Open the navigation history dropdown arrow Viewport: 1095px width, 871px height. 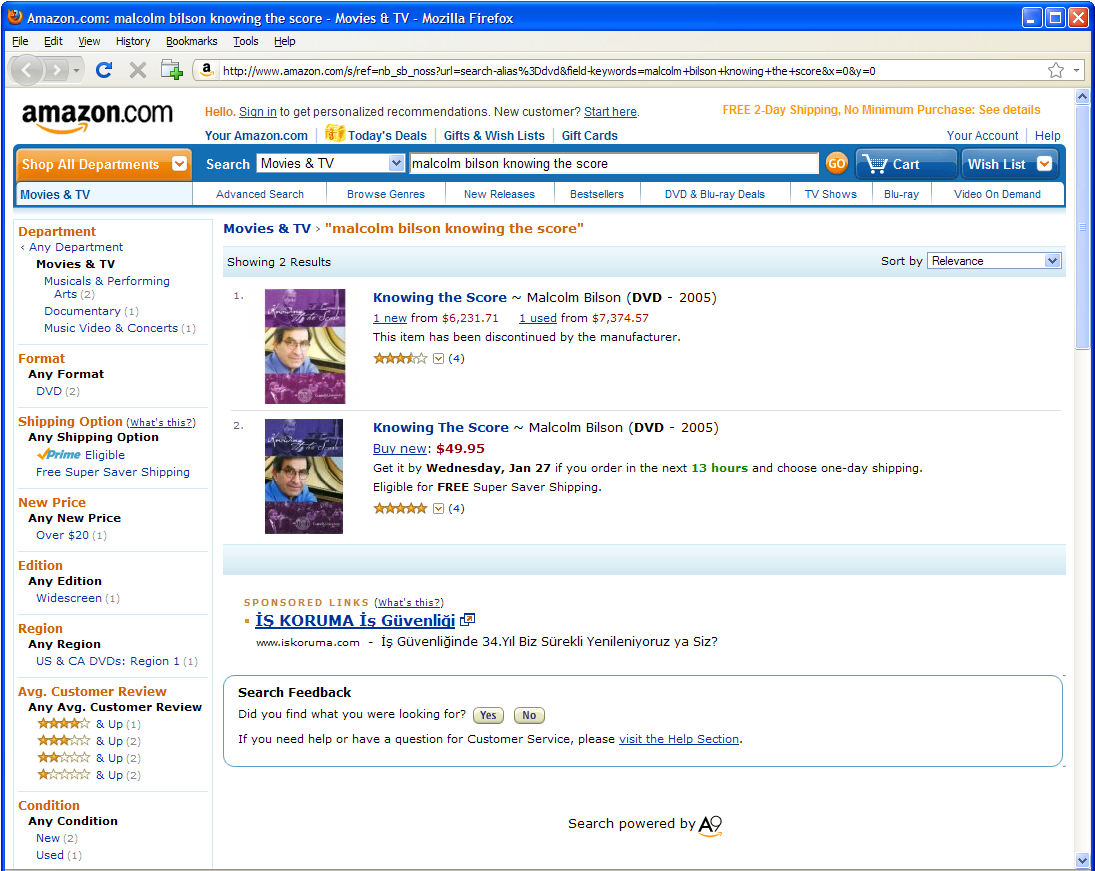point(76,70)
